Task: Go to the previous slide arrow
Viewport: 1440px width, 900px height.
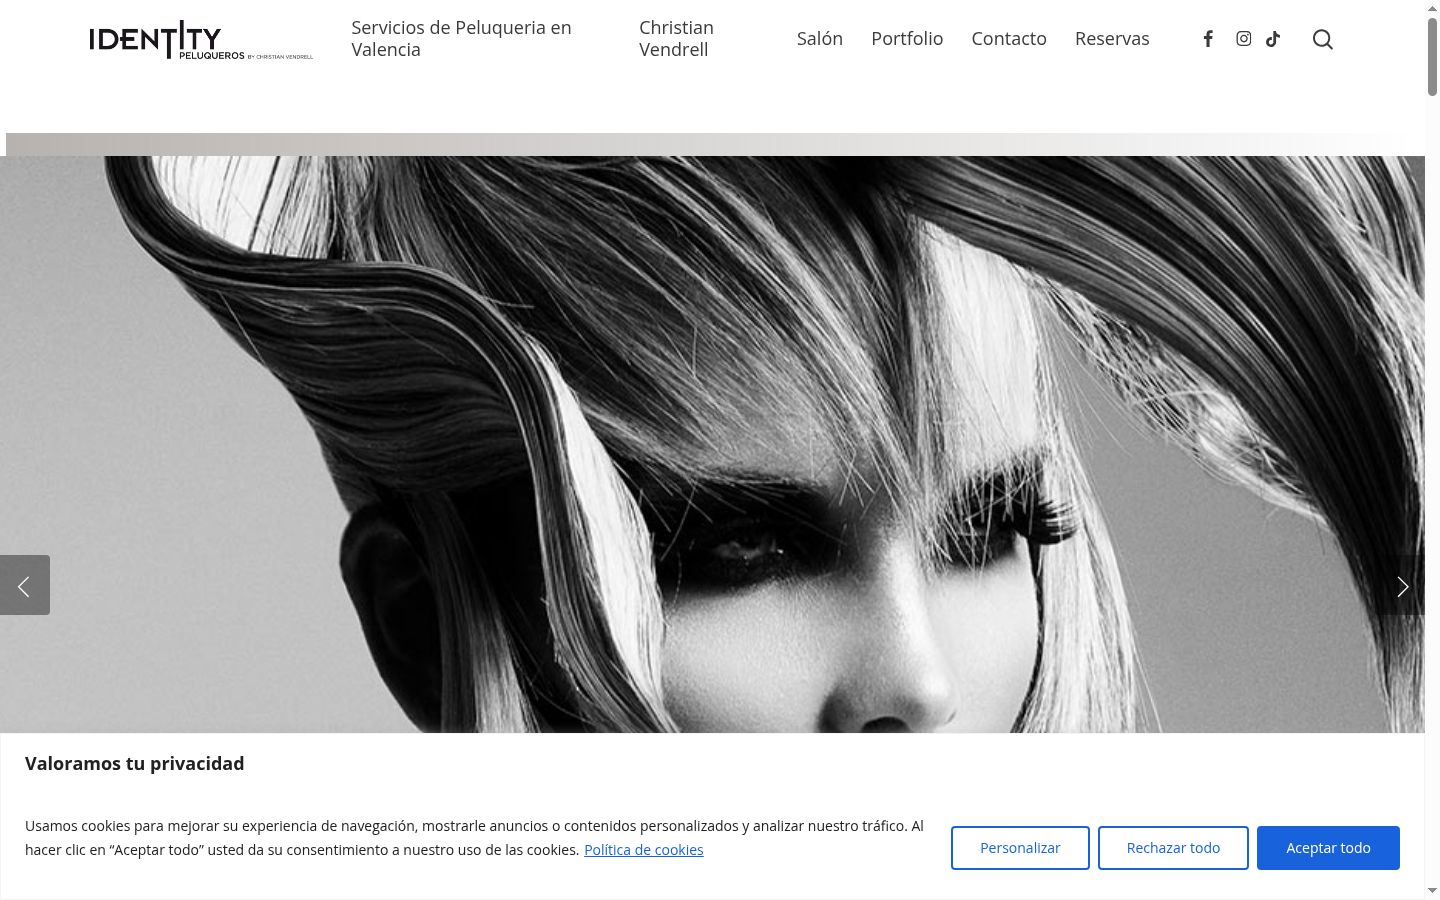Action: (x=25, y=585)
